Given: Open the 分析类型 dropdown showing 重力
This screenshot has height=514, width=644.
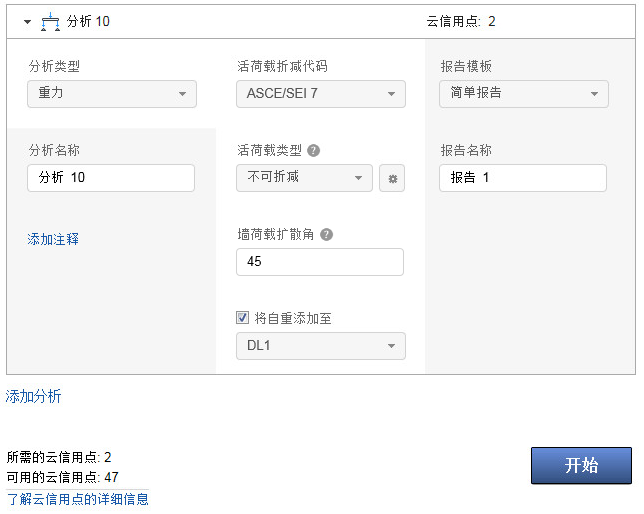Looking at the screenshot, I should [112, 94].
